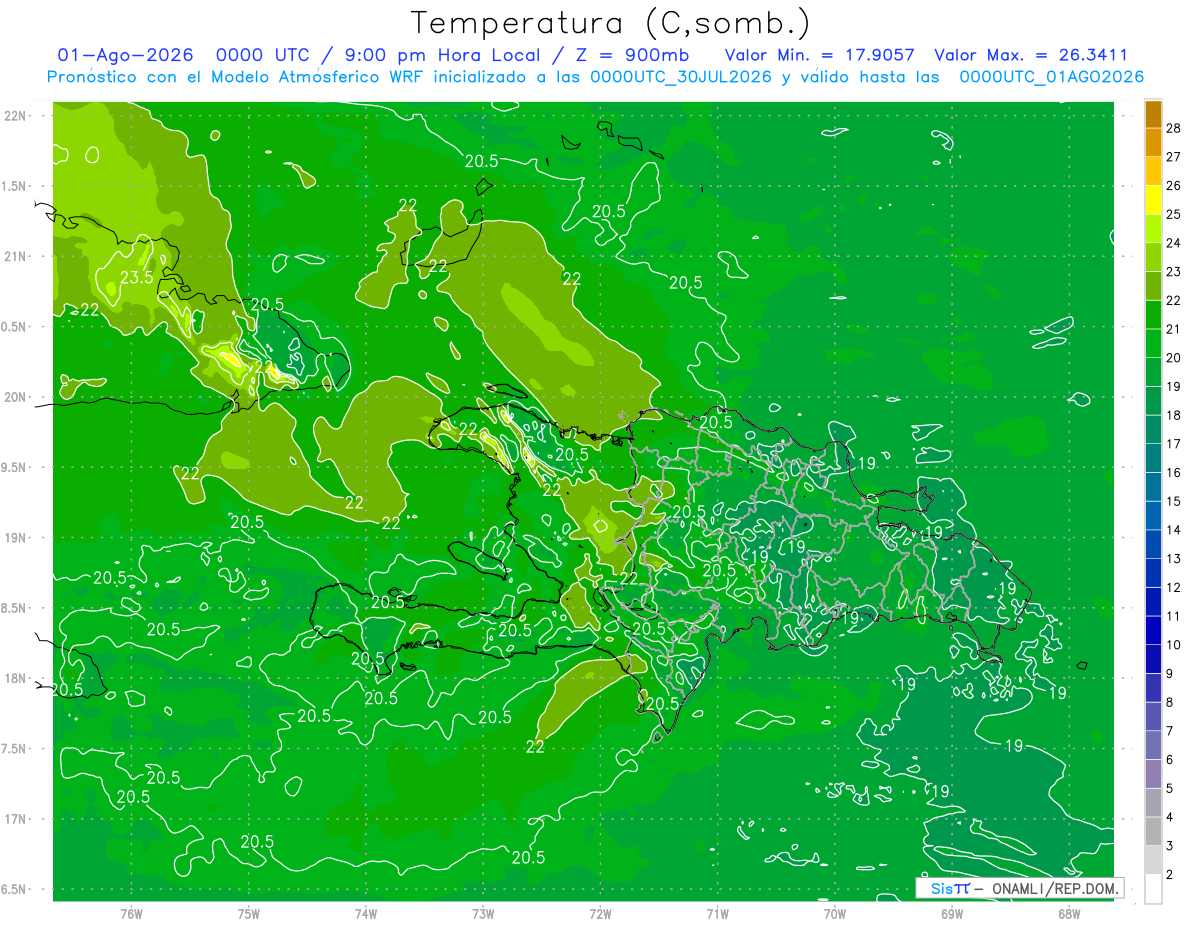Click the '70W' longitude axis label

[835, 914]
